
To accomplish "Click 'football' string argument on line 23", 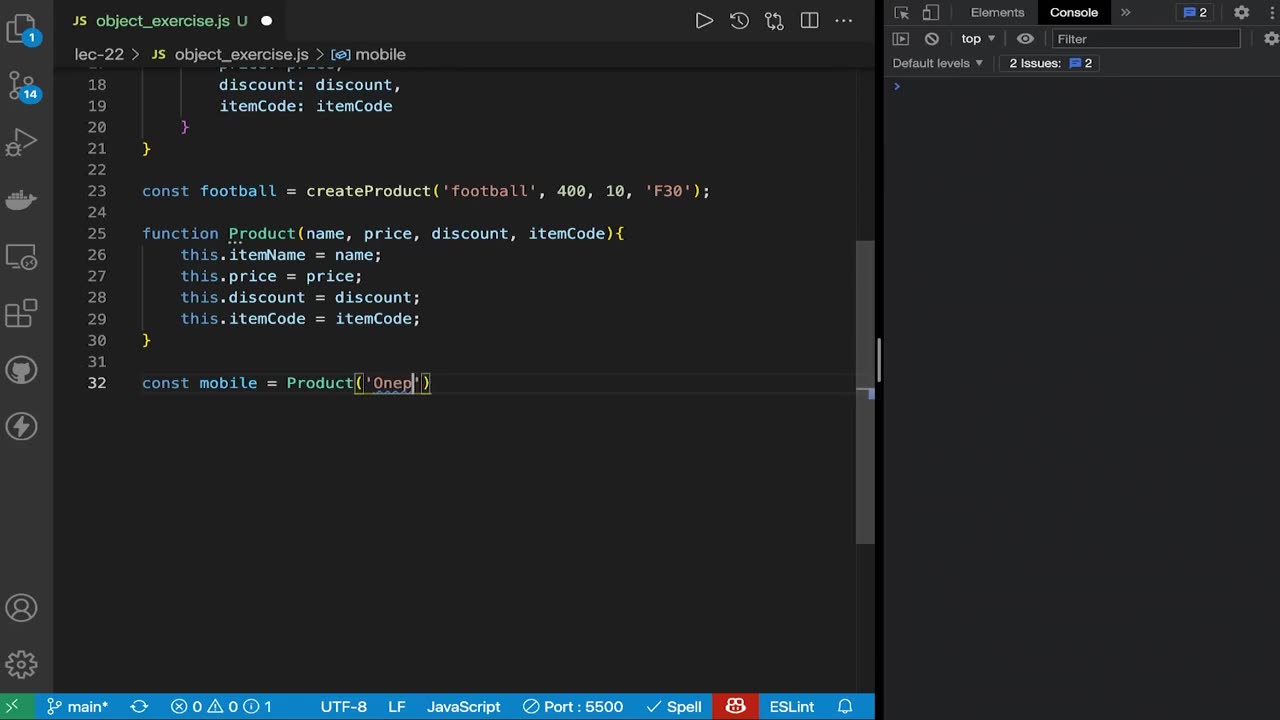I will point(491,191).
